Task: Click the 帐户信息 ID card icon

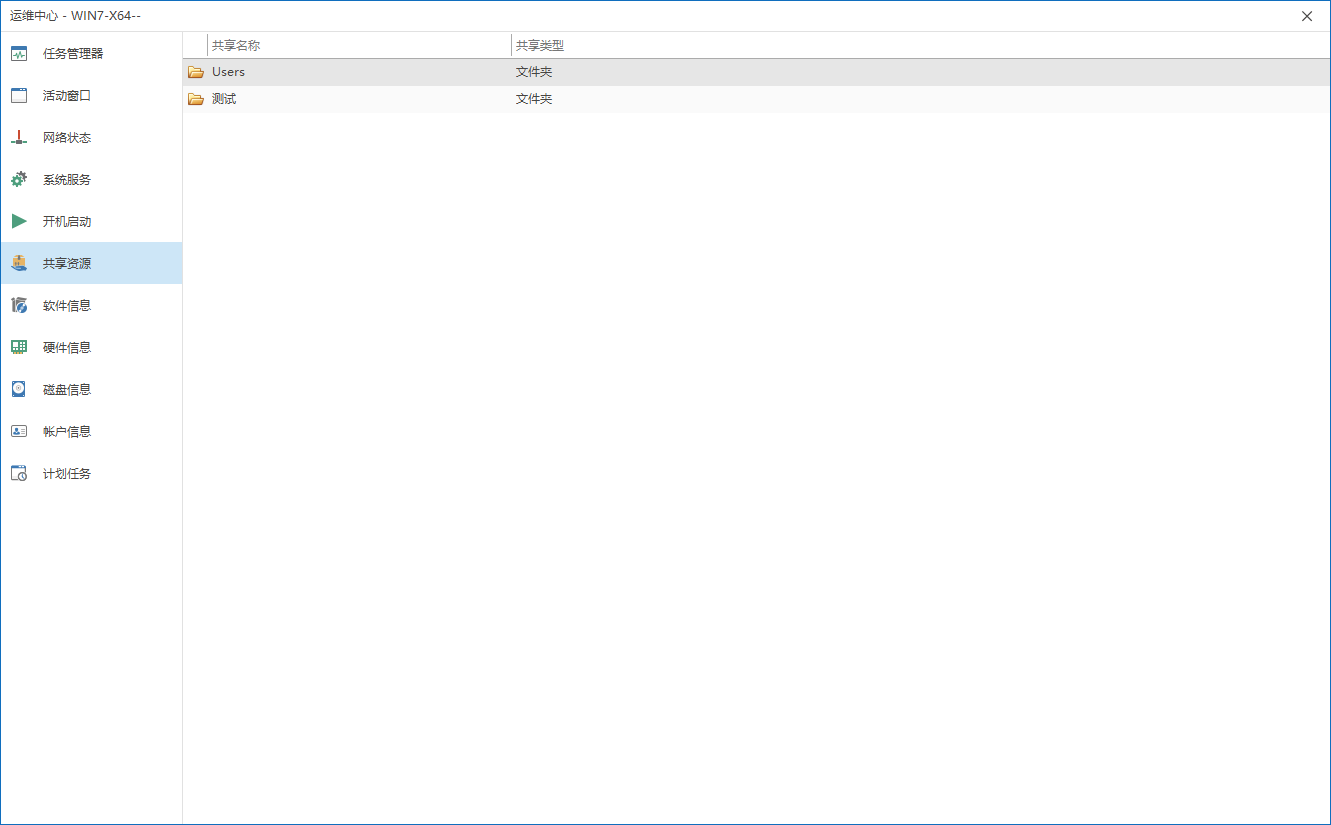Action: click(19, 431)
